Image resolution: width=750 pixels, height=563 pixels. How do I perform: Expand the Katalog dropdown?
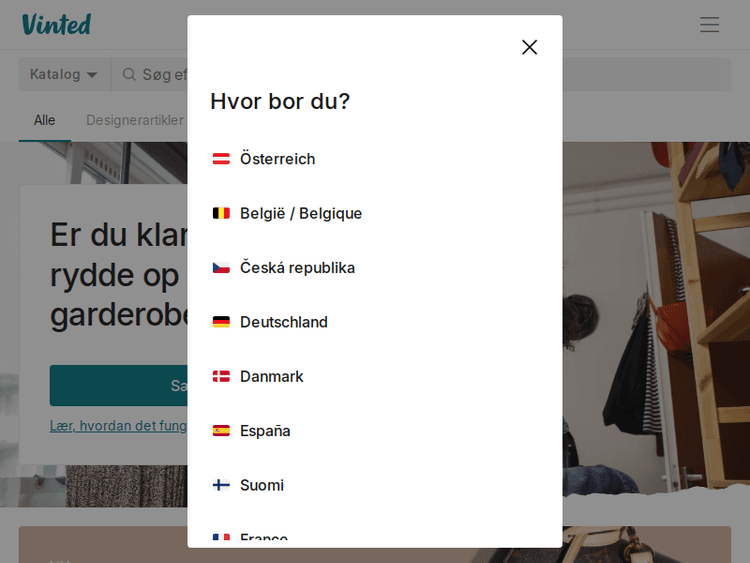65,75
